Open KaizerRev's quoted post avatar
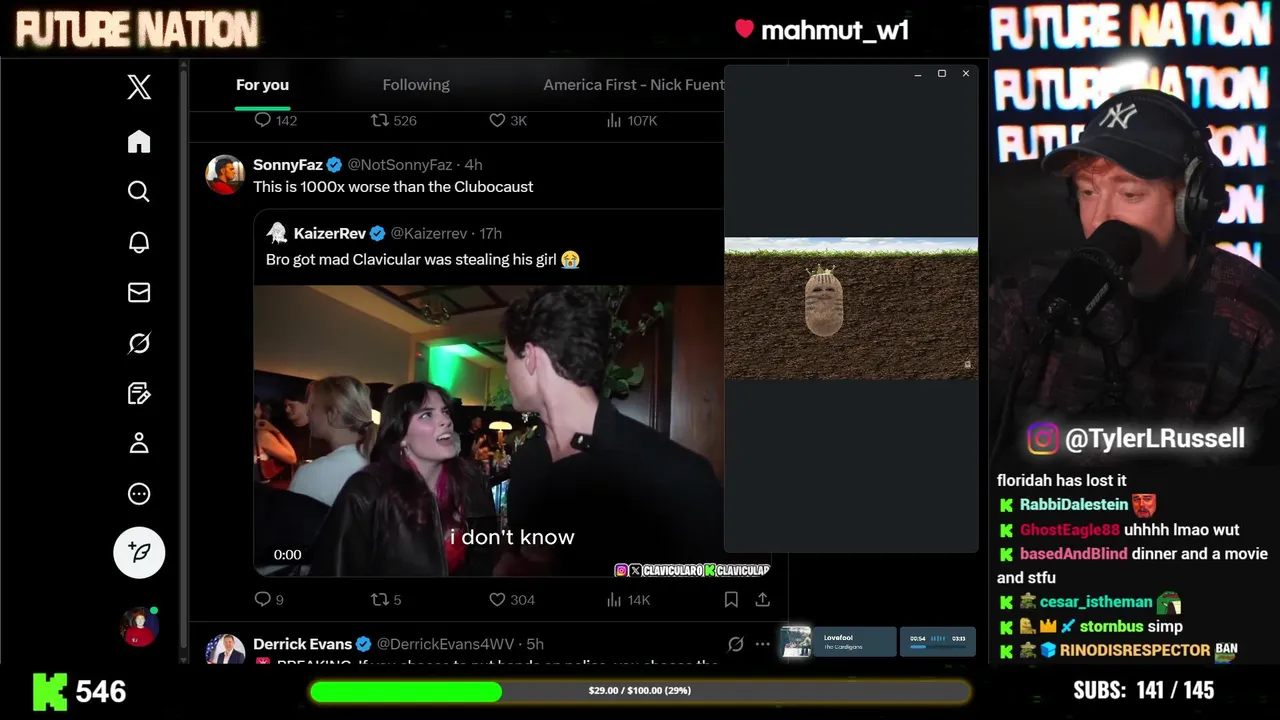 click(x=277, y=233)
